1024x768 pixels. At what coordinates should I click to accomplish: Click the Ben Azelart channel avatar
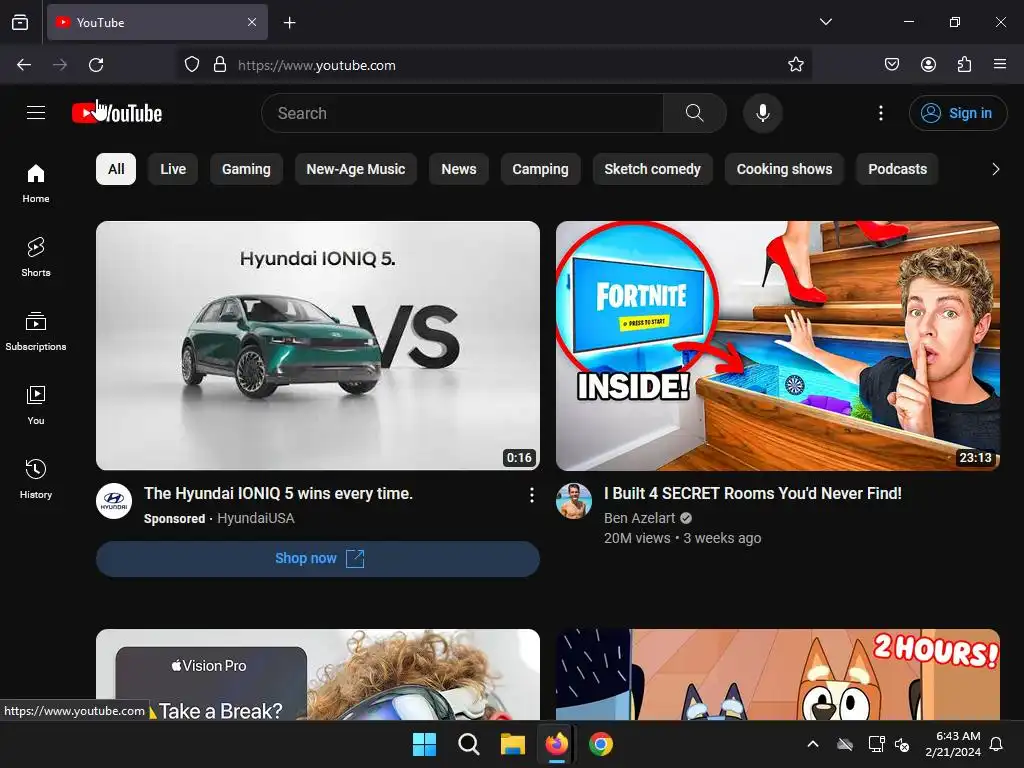pos(573,501)
